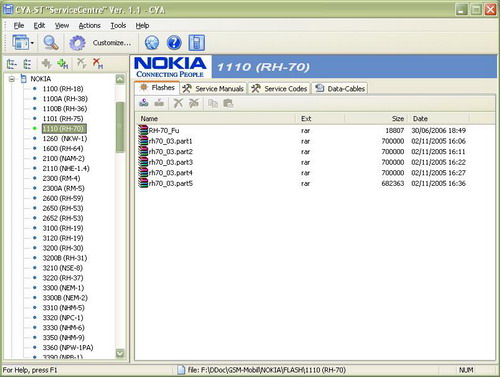Click the gray delete item icon
The width and height of the screenshot is (500, 377).
click(x=81, y=63)
